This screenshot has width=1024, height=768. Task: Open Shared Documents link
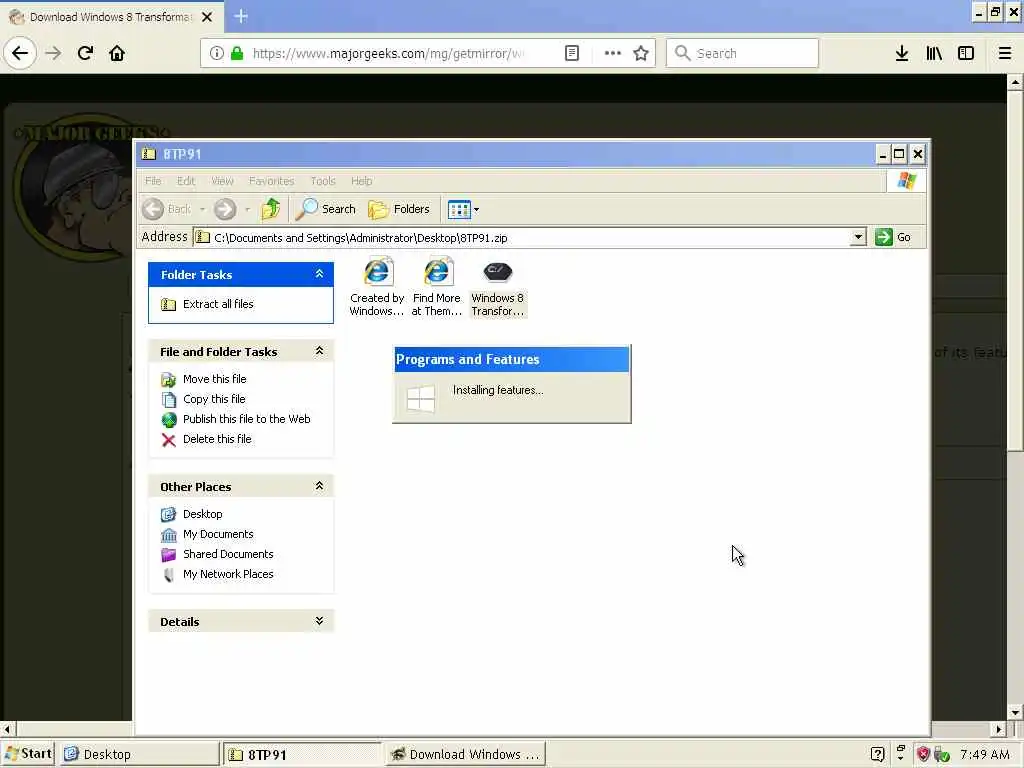pos(228,554)
